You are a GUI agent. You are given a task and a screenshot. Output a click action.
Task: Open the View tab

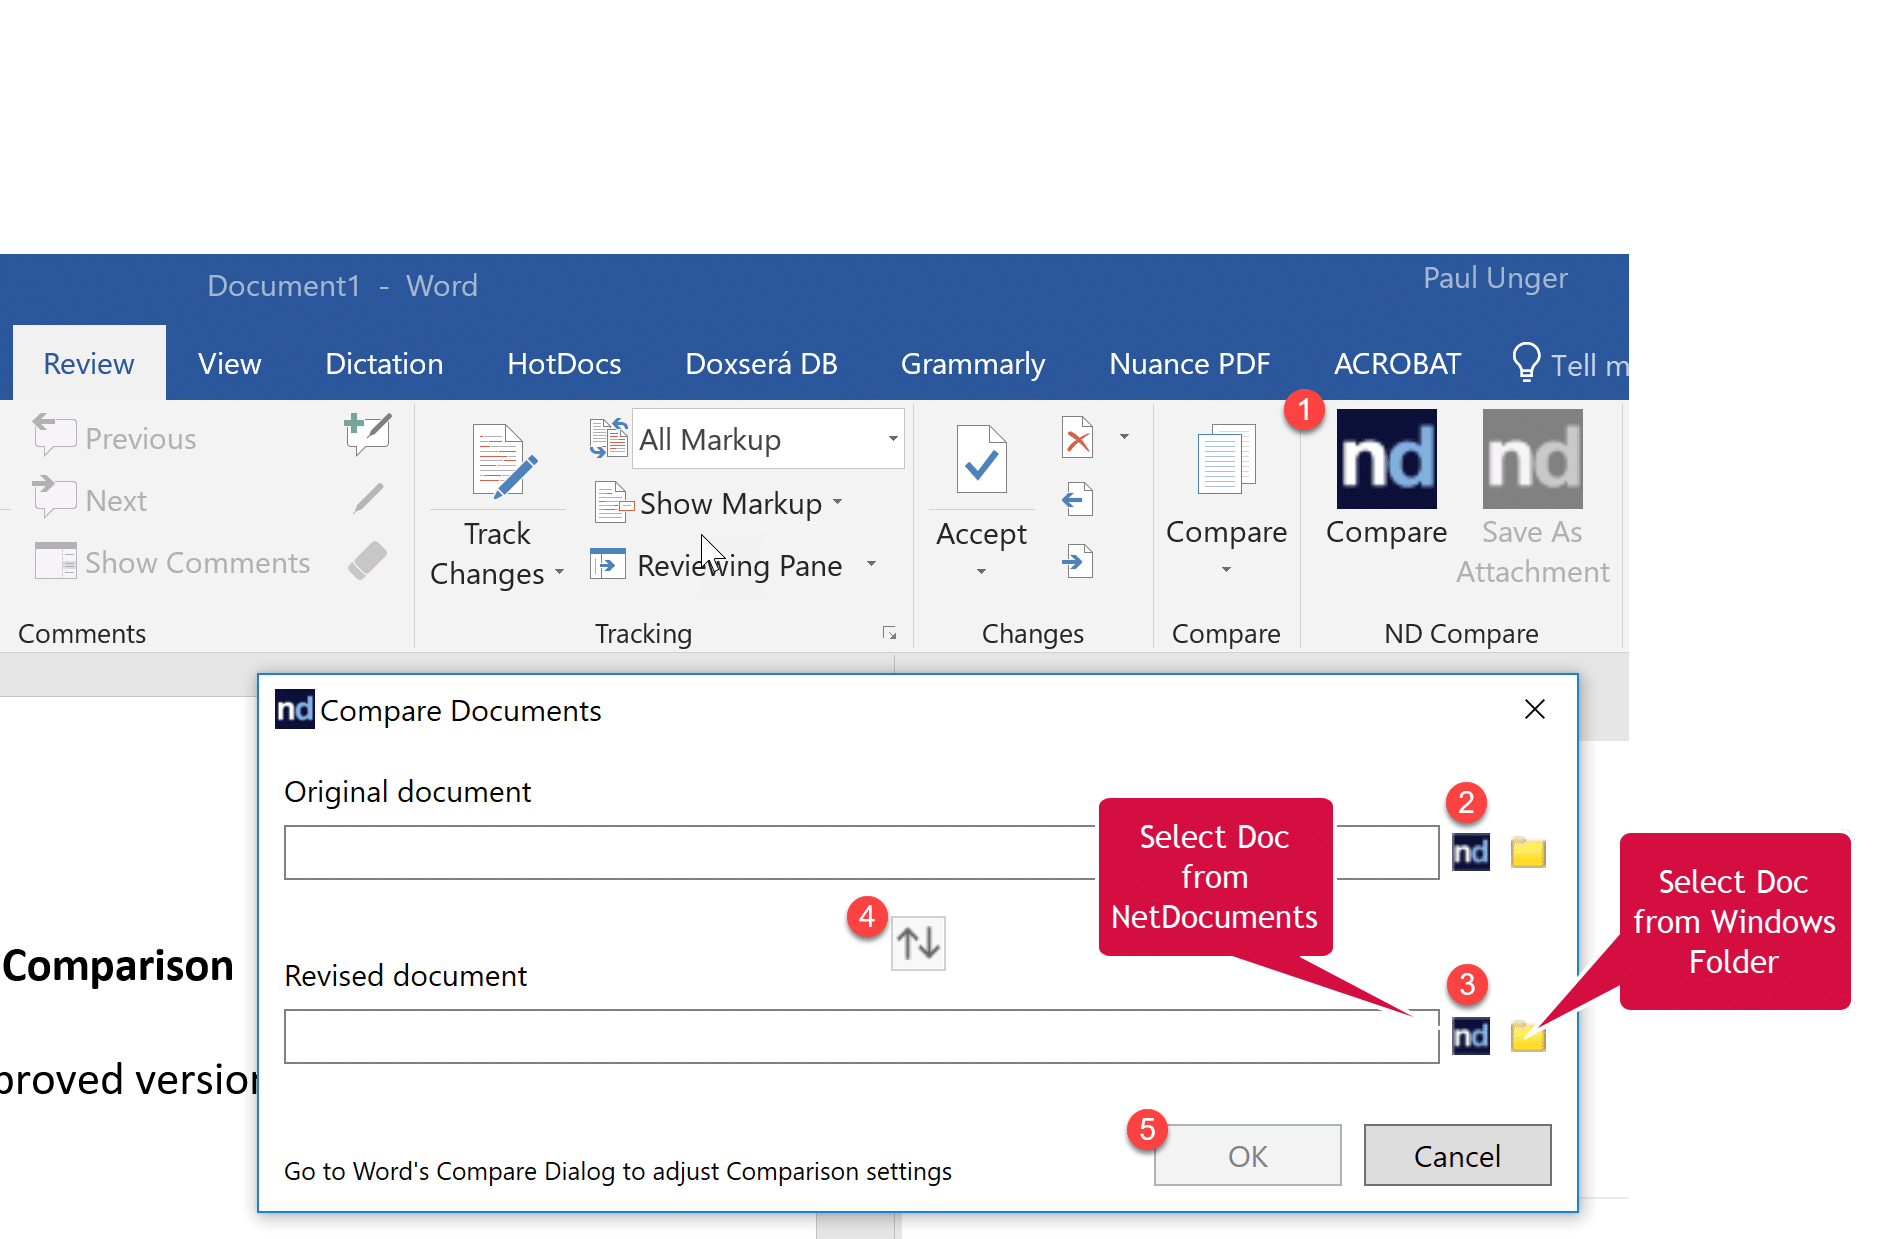[x=229, y=364]
